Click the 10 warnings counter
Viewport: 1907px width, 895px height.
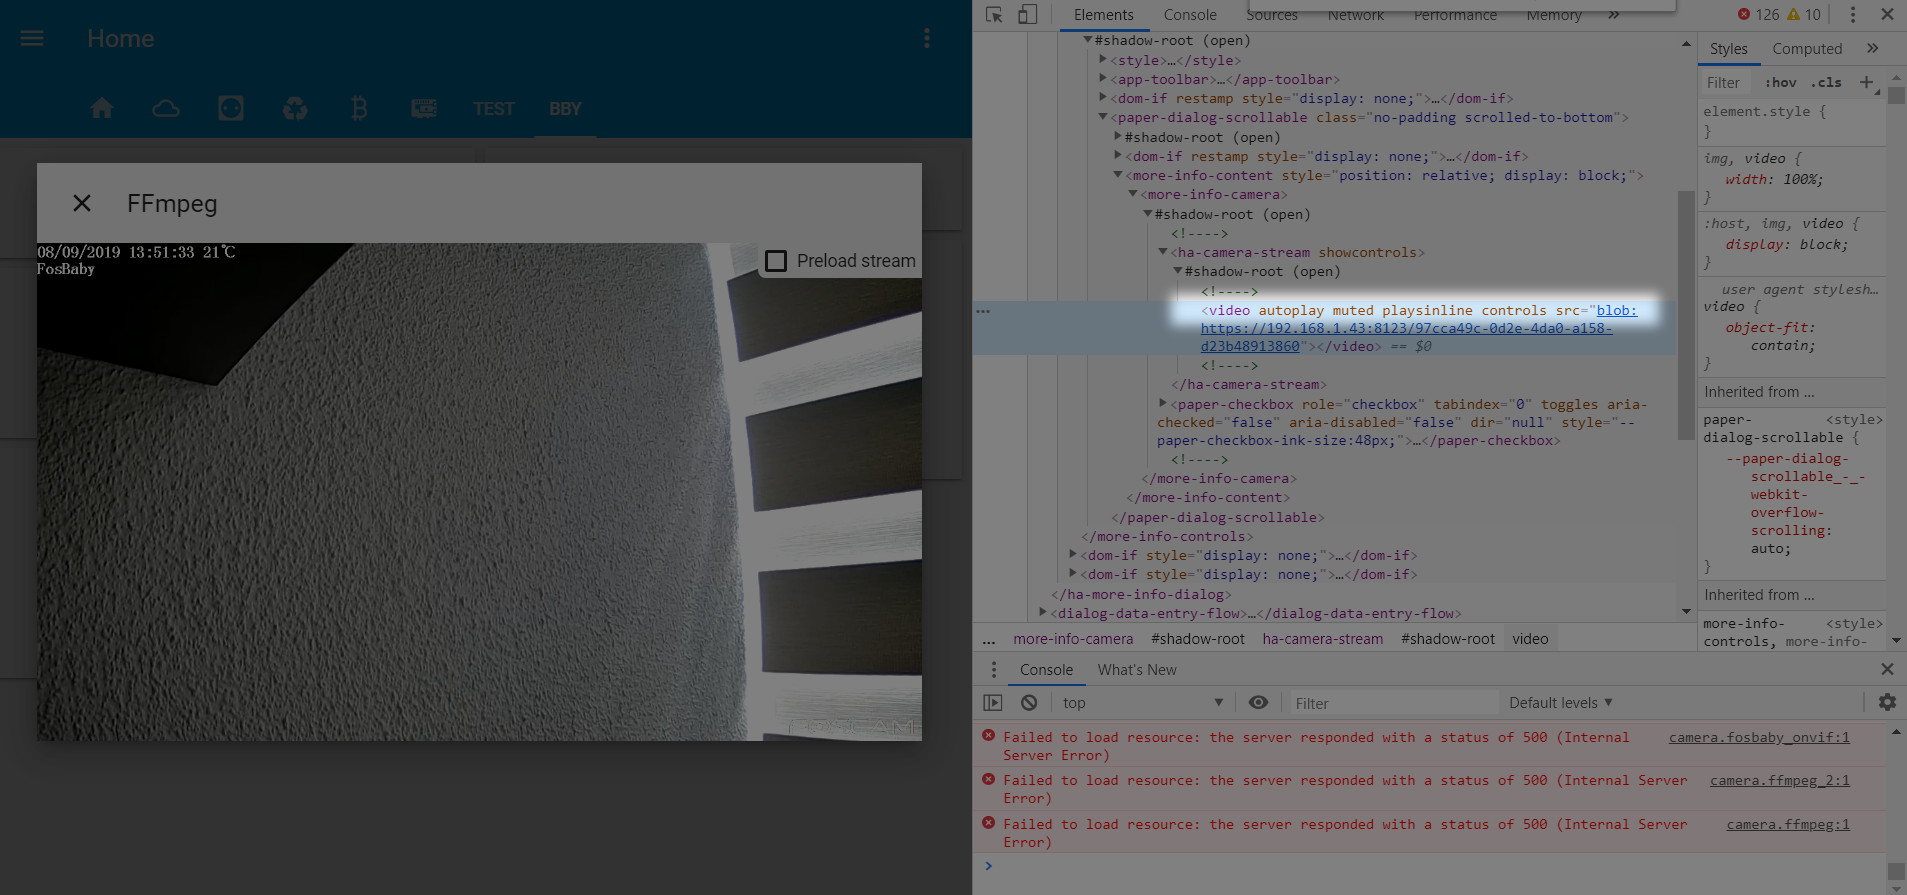coord(1804,14)
